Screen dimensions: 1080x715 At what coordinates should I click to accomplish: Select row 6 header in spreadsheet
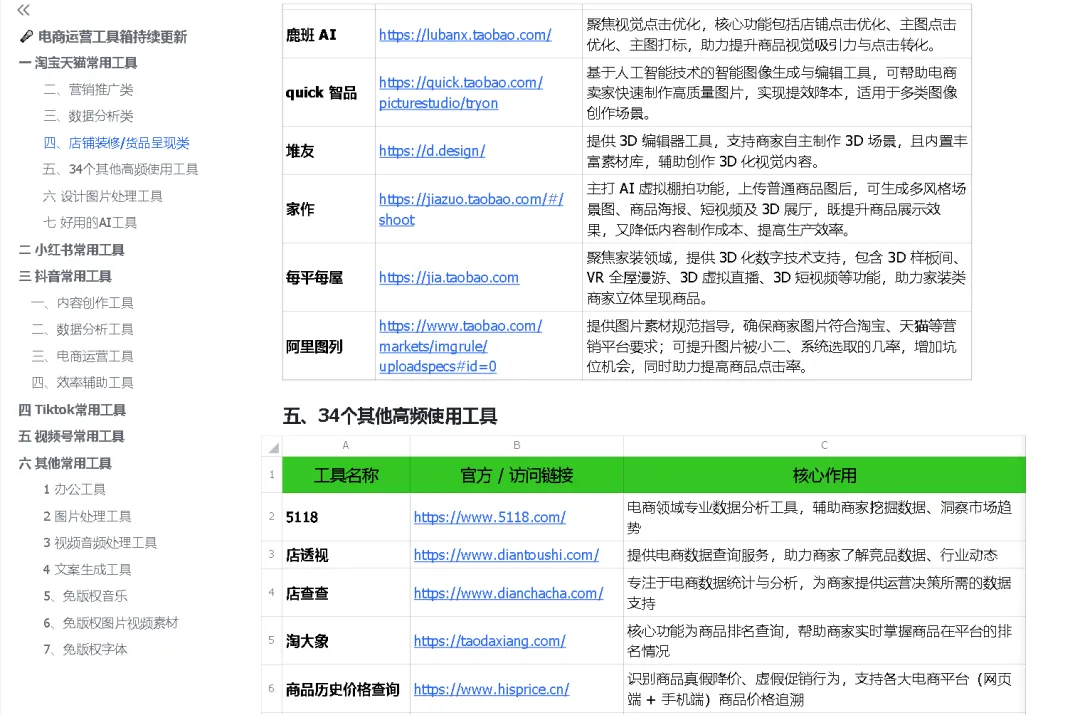(271, 688)
